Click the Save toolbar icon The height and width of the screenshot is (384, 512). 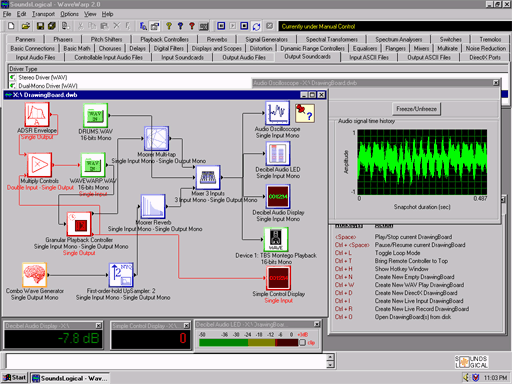40,26
